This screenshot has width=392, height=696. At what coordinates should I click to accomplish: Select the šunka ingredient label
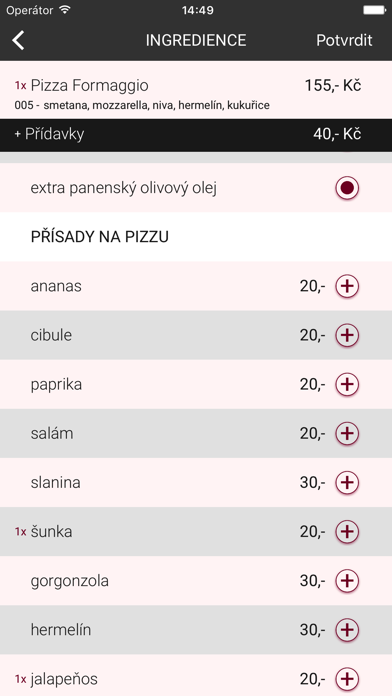coord(51,532)
